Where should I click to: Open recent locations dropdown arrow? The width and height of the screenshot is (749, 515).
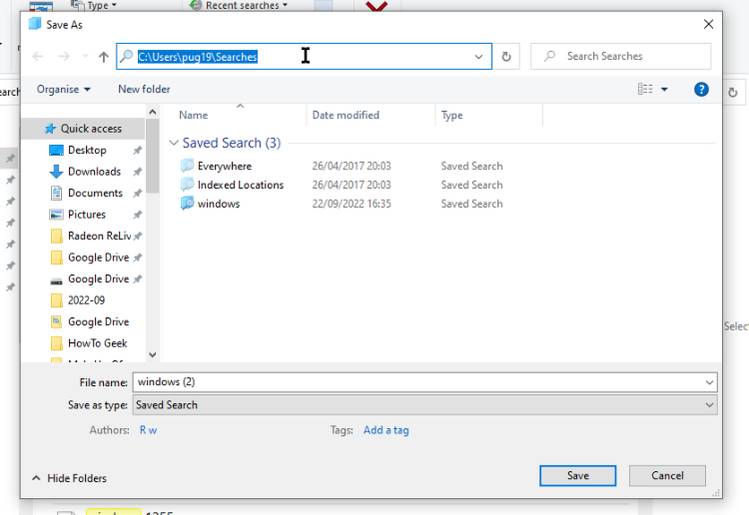pyautogui.click(x=85, y=57)
